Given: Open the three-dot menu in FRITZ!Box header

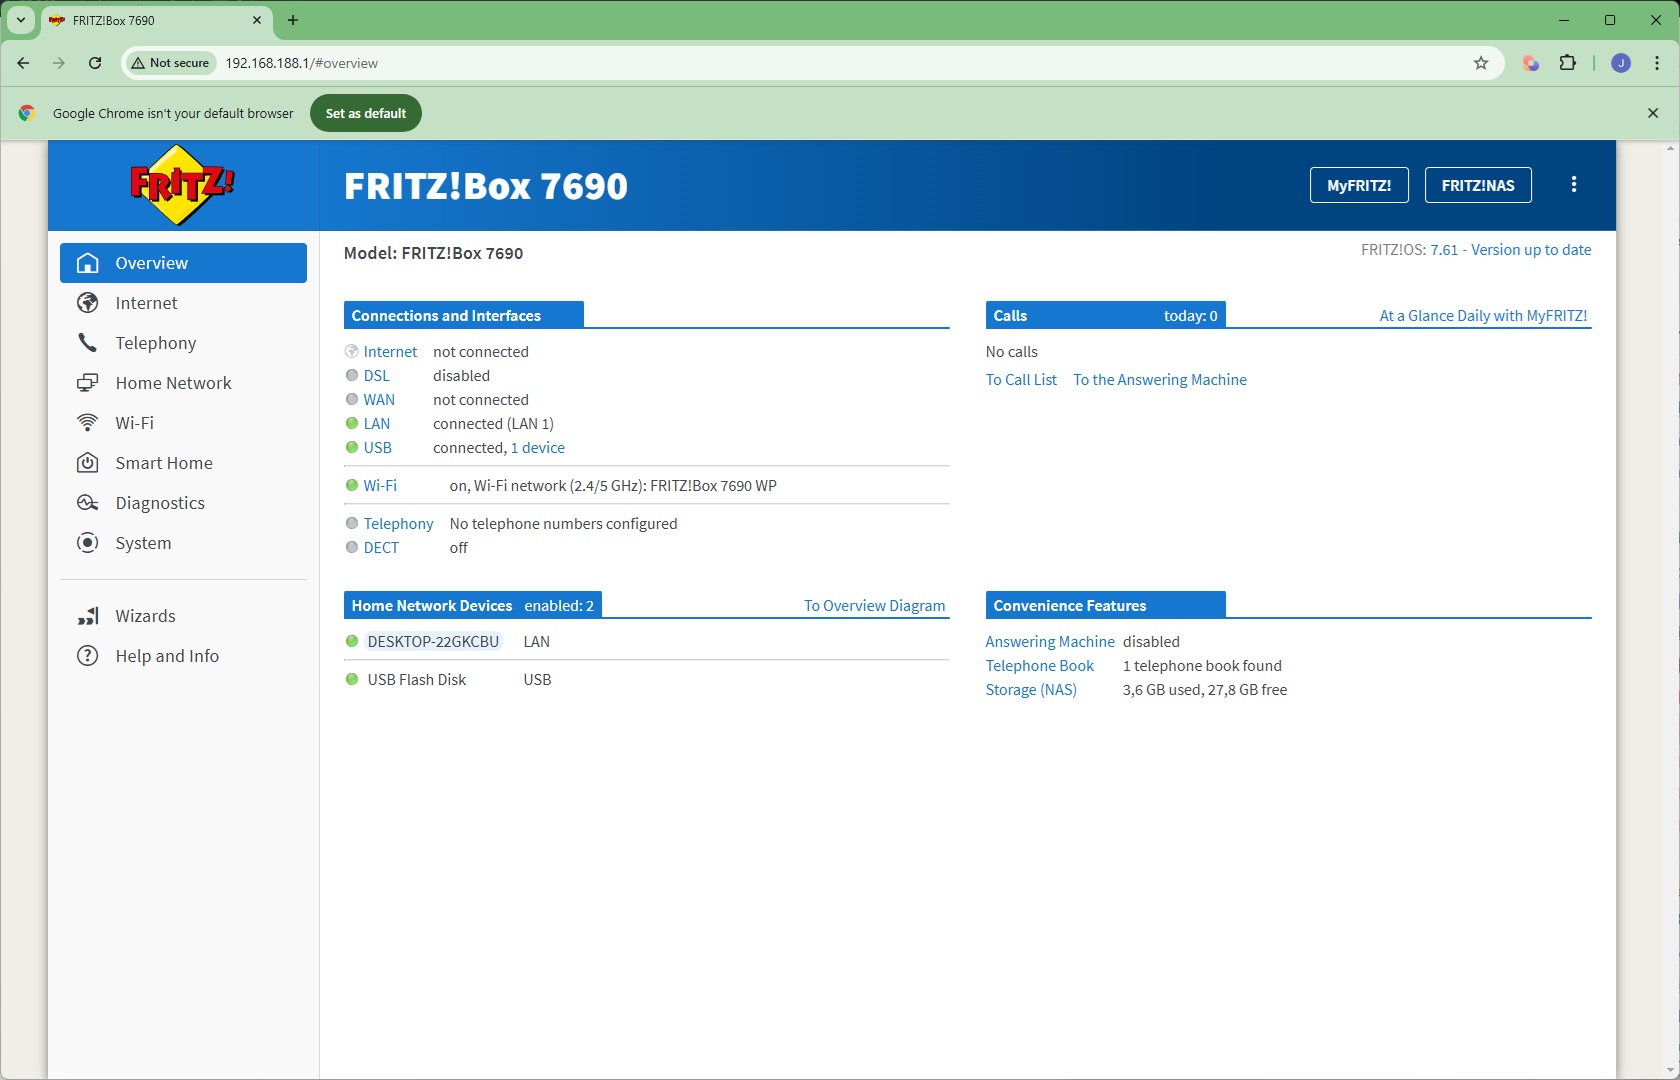Looking at the screenshot, I should click(x=1574, y=185).
